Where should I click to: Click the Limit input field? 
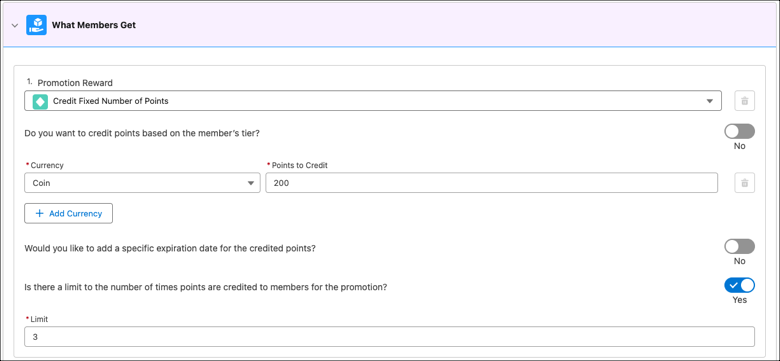(x=390, y=337)
